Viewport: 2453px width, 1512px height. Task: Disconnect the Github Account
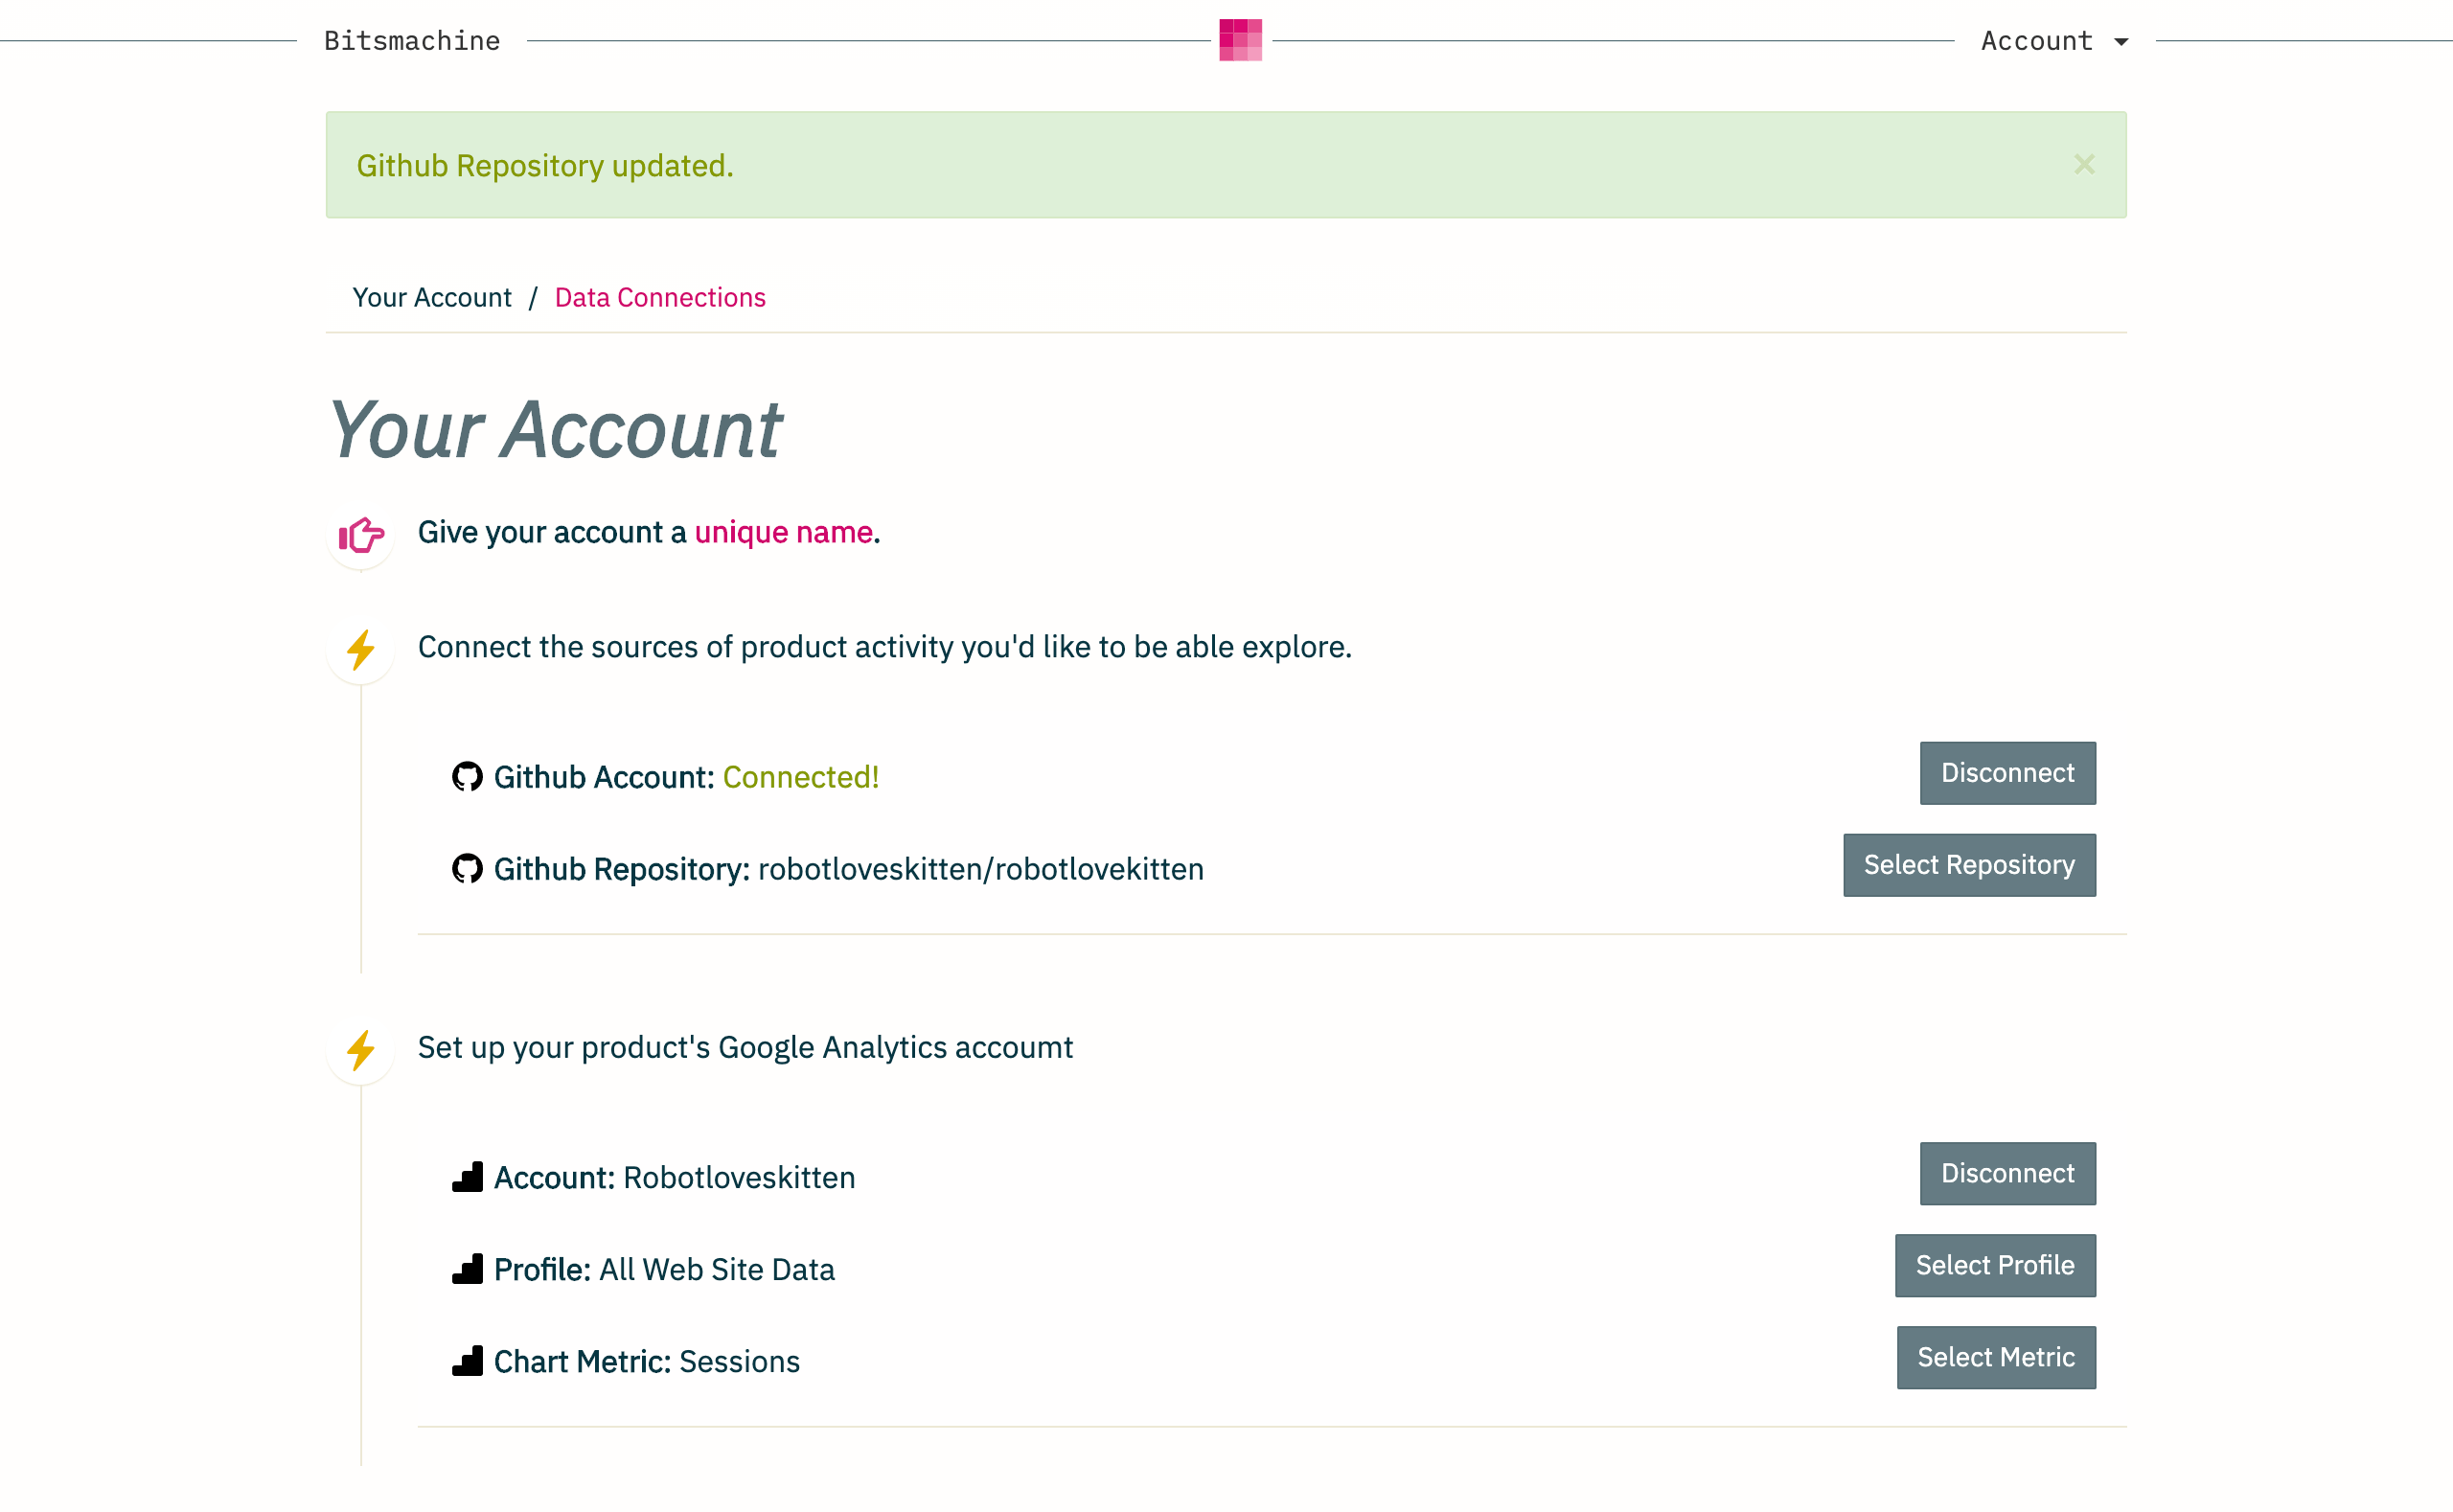[2007, 772]
